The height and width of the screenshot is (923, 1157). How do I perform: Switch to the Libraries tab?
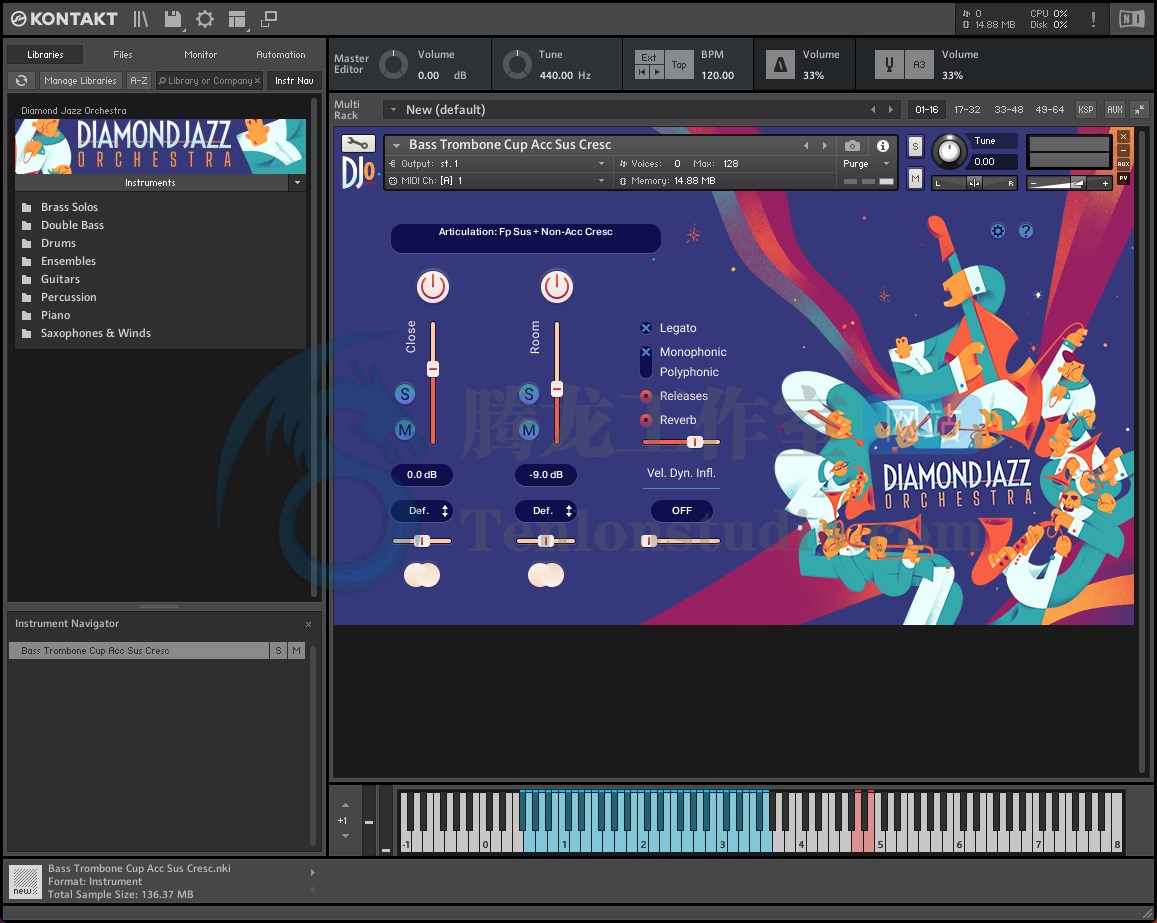pos(45,55)
